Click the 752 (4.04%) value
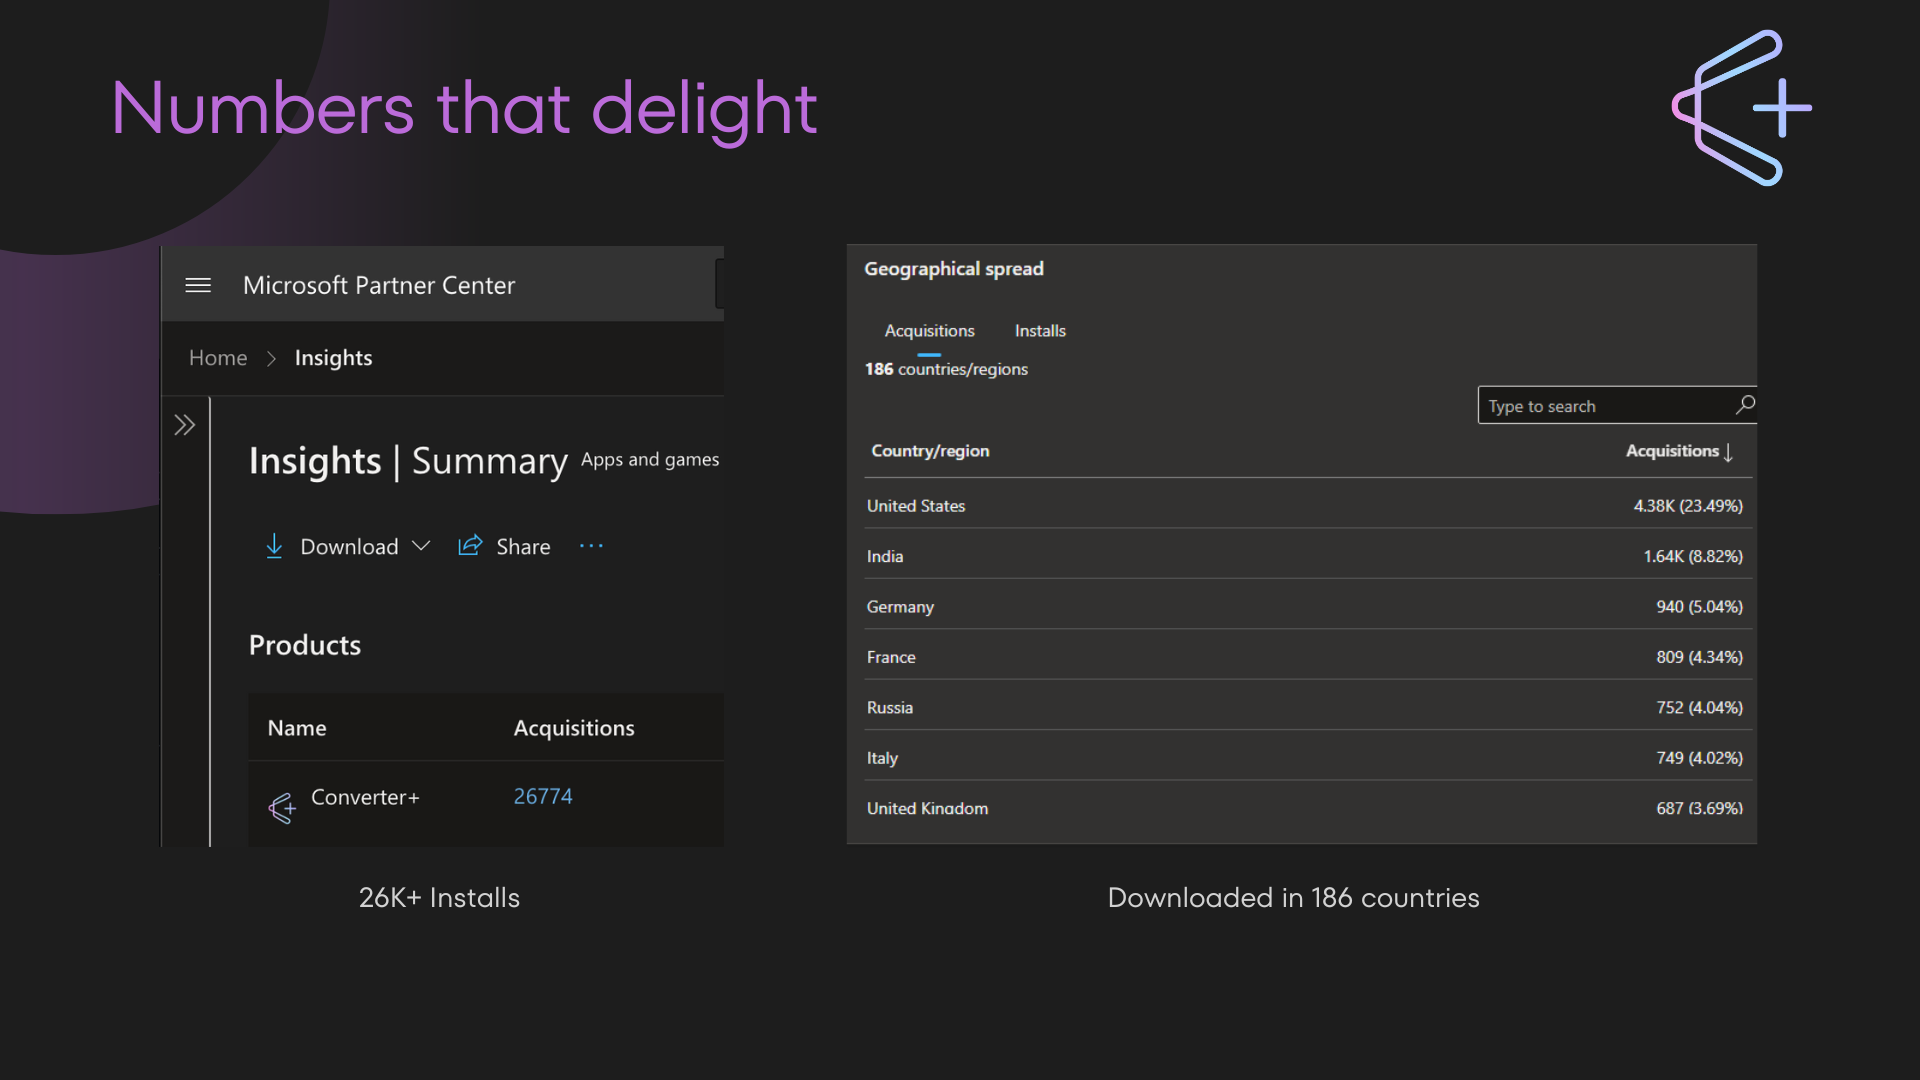The image size is (1920, 1080). point(1699,707)
